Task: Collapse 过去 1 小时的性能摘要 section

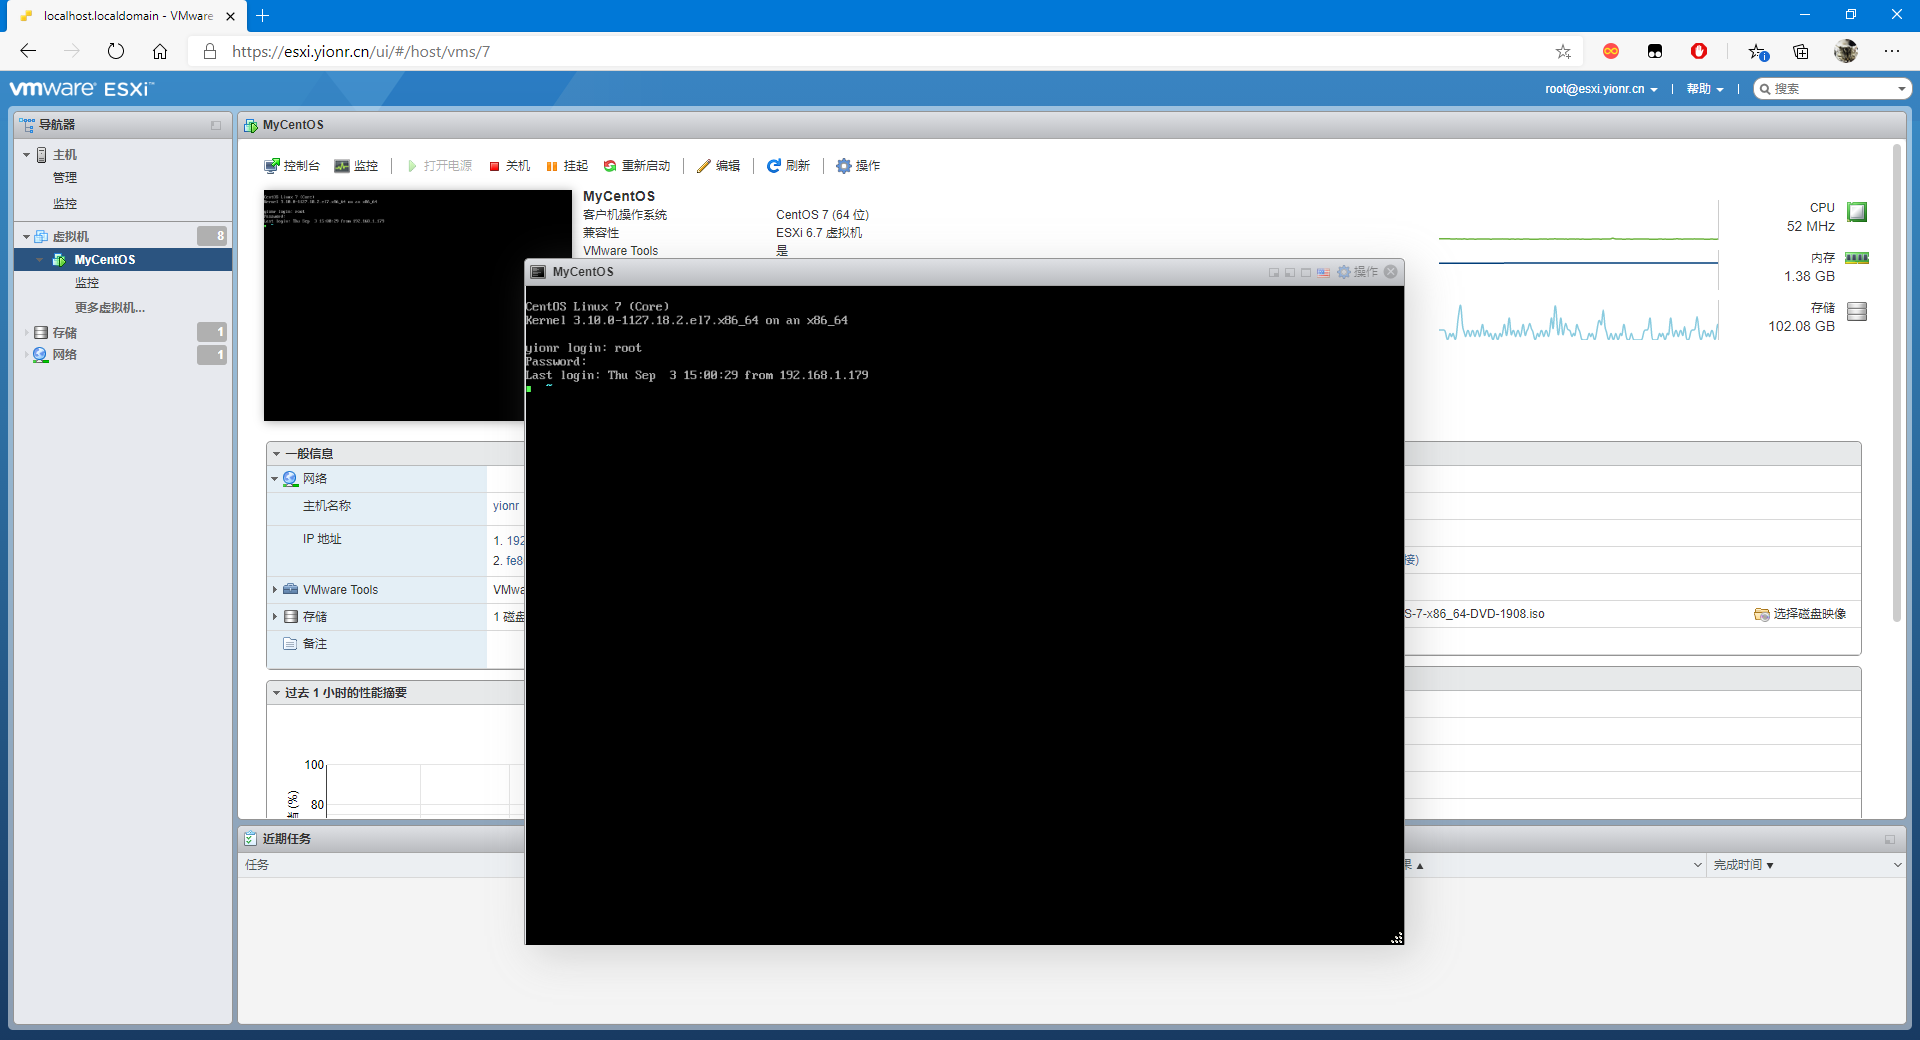Action: point(276,693)
